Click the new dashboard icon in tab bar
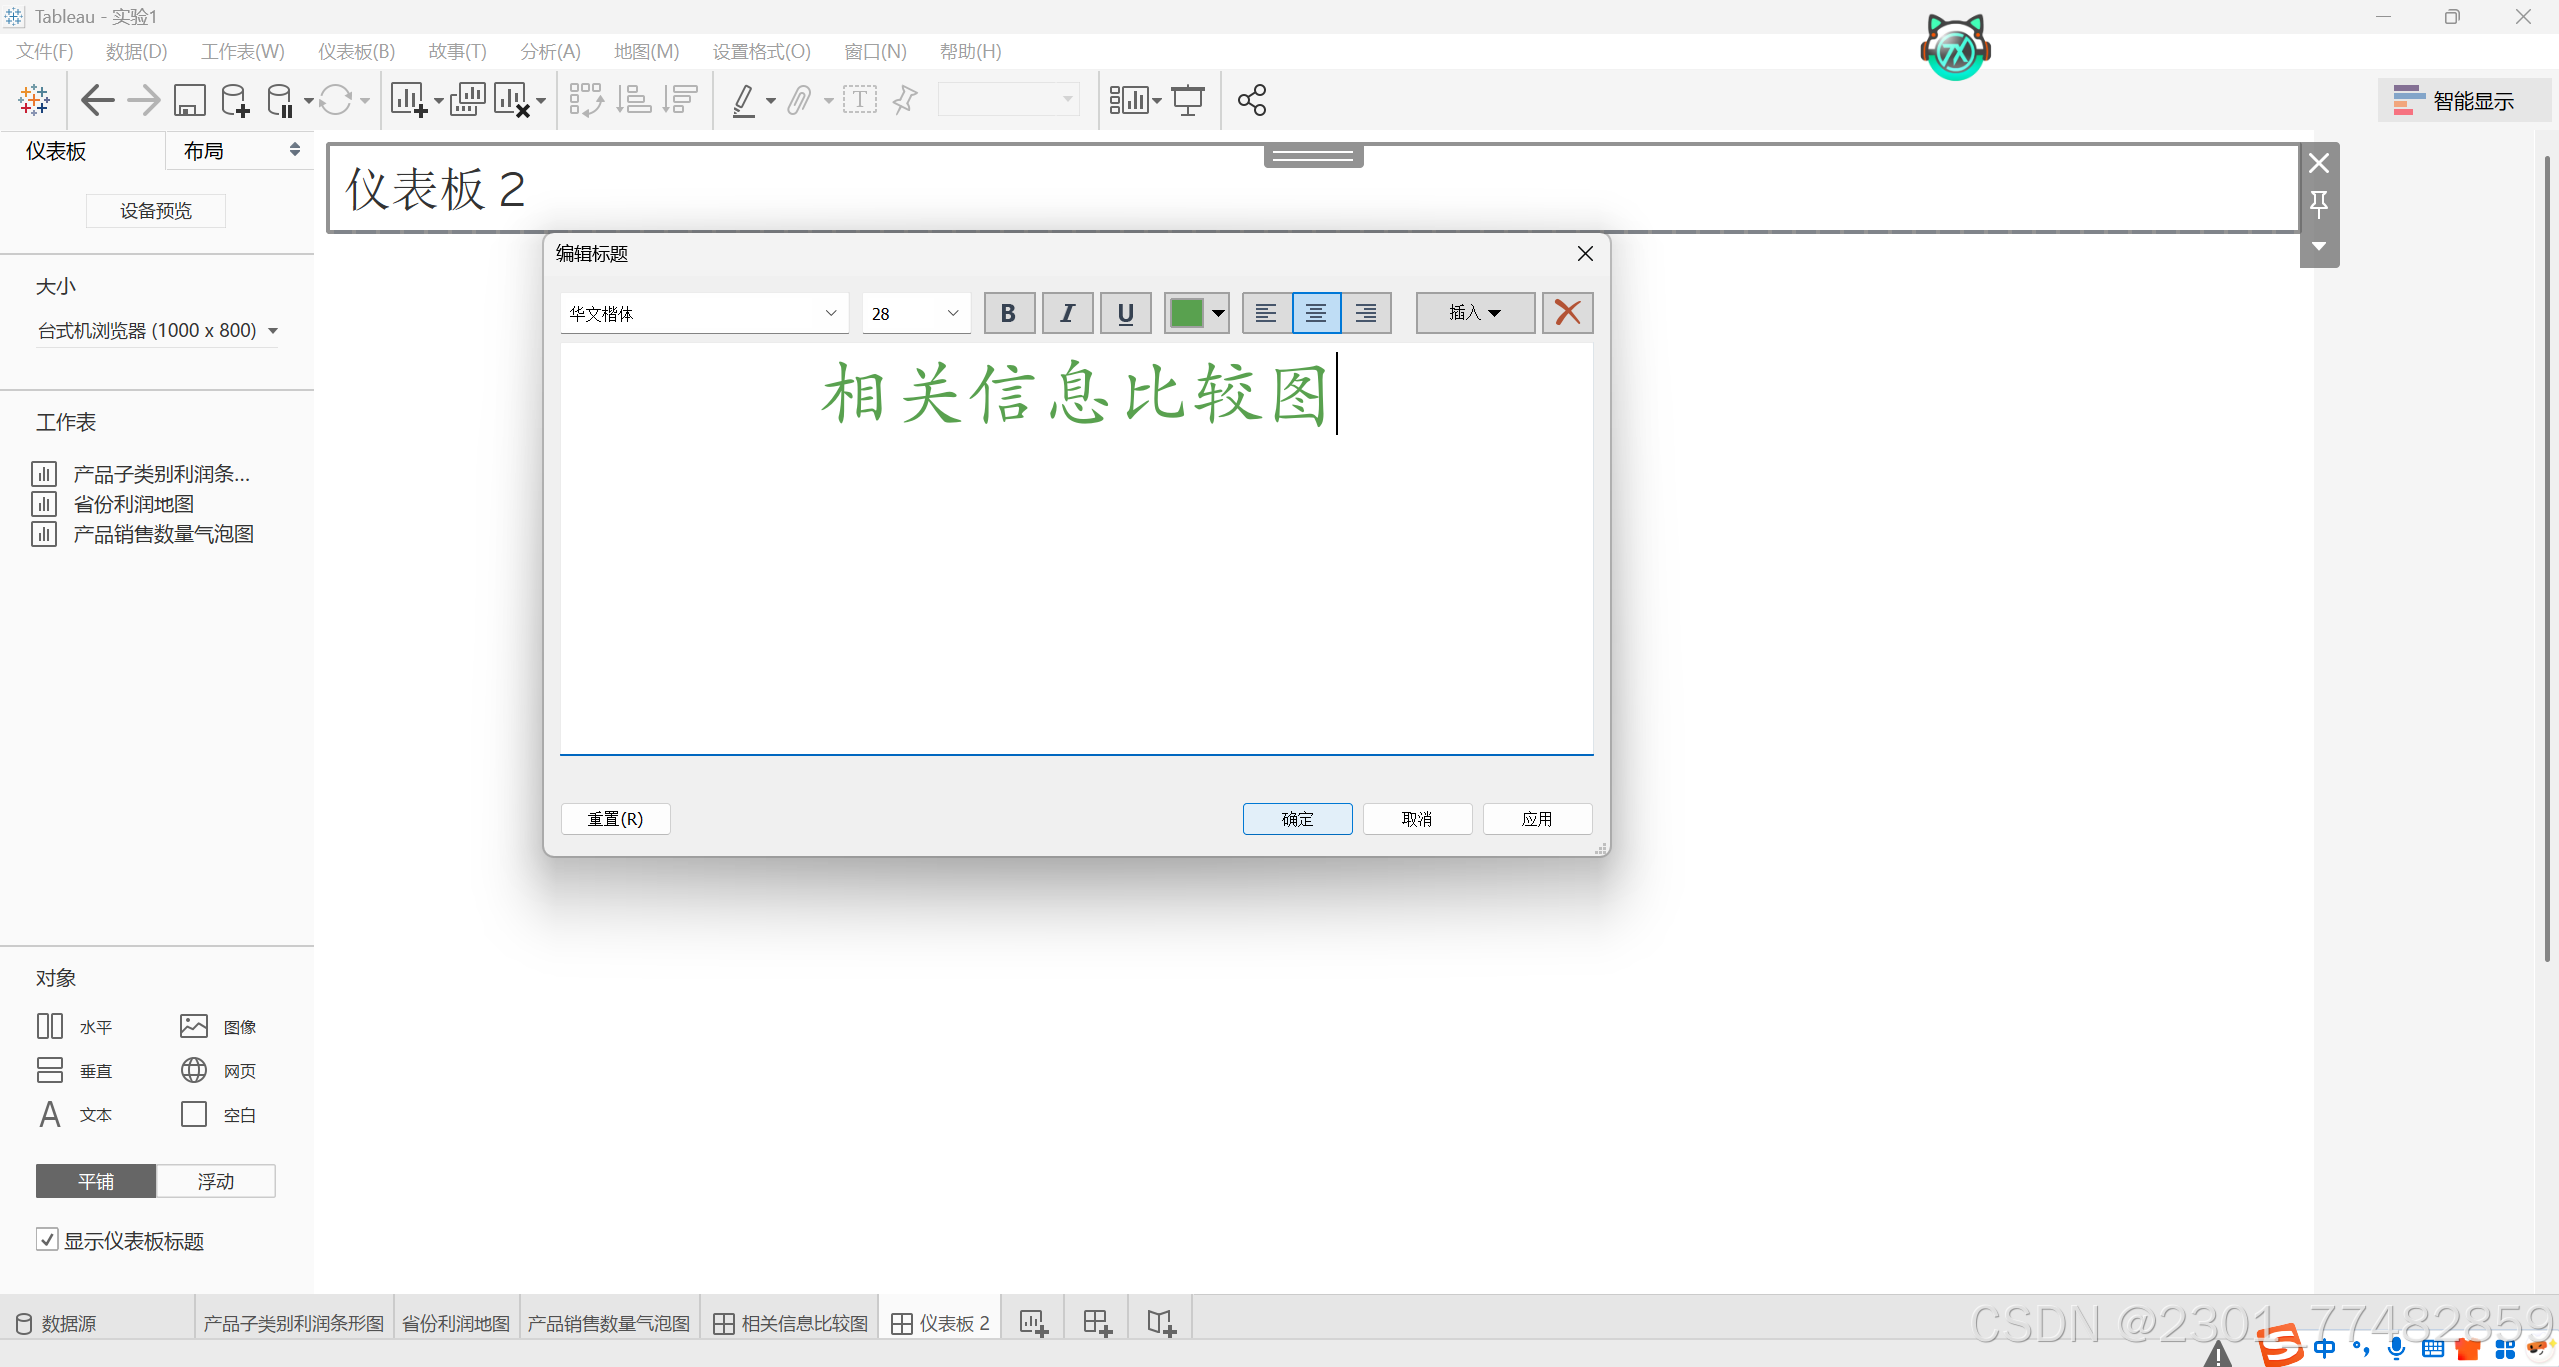 coord(1097,1323)
